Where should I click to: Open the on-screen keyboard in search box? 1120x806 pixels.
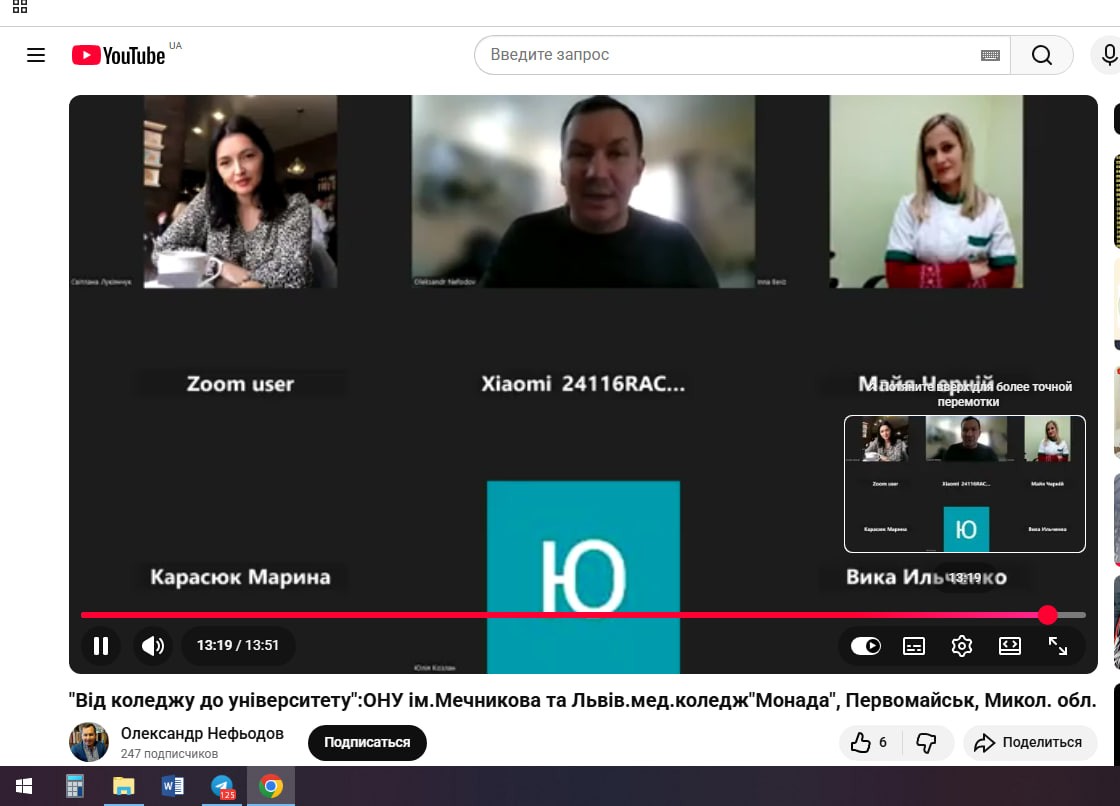(x=990, y=55)
